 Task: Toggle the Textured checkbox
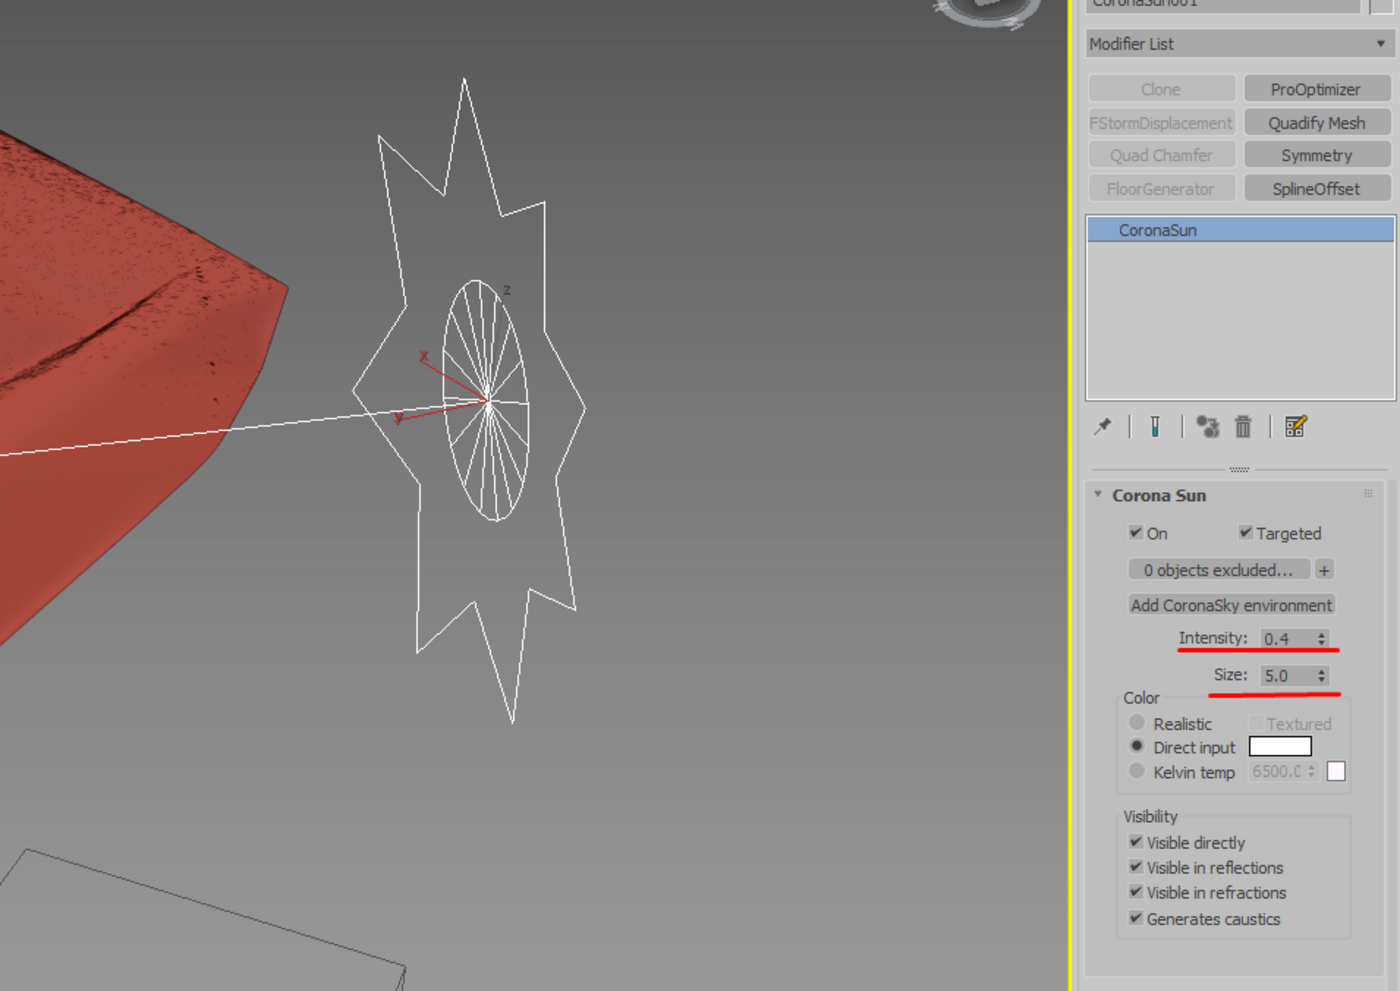pos(1256,723)
